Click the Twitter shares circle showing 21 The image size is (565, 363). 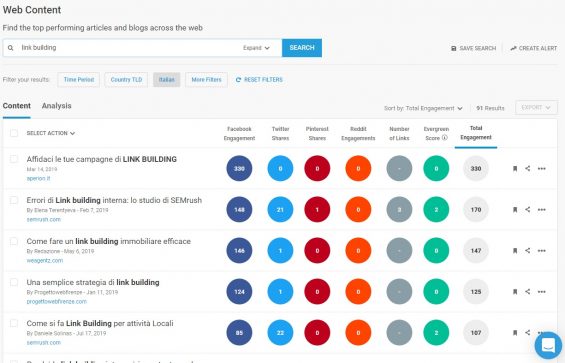pyautogui.click(x=280, y=209)
